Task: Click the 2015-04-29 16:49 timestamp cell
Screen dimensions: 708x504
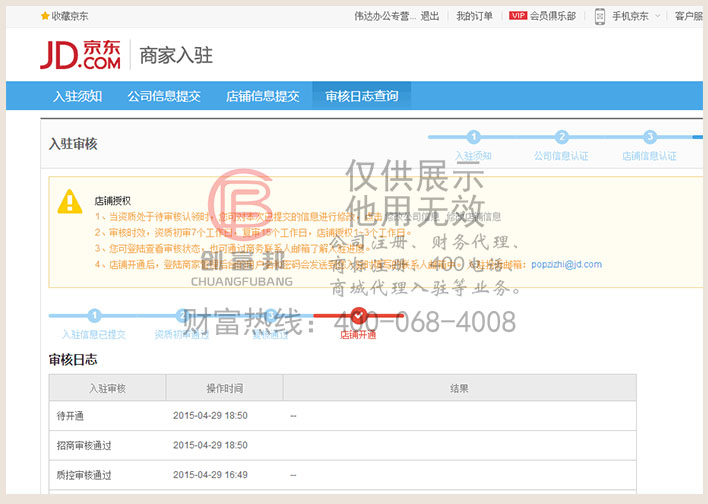Action: pos(210,475)
